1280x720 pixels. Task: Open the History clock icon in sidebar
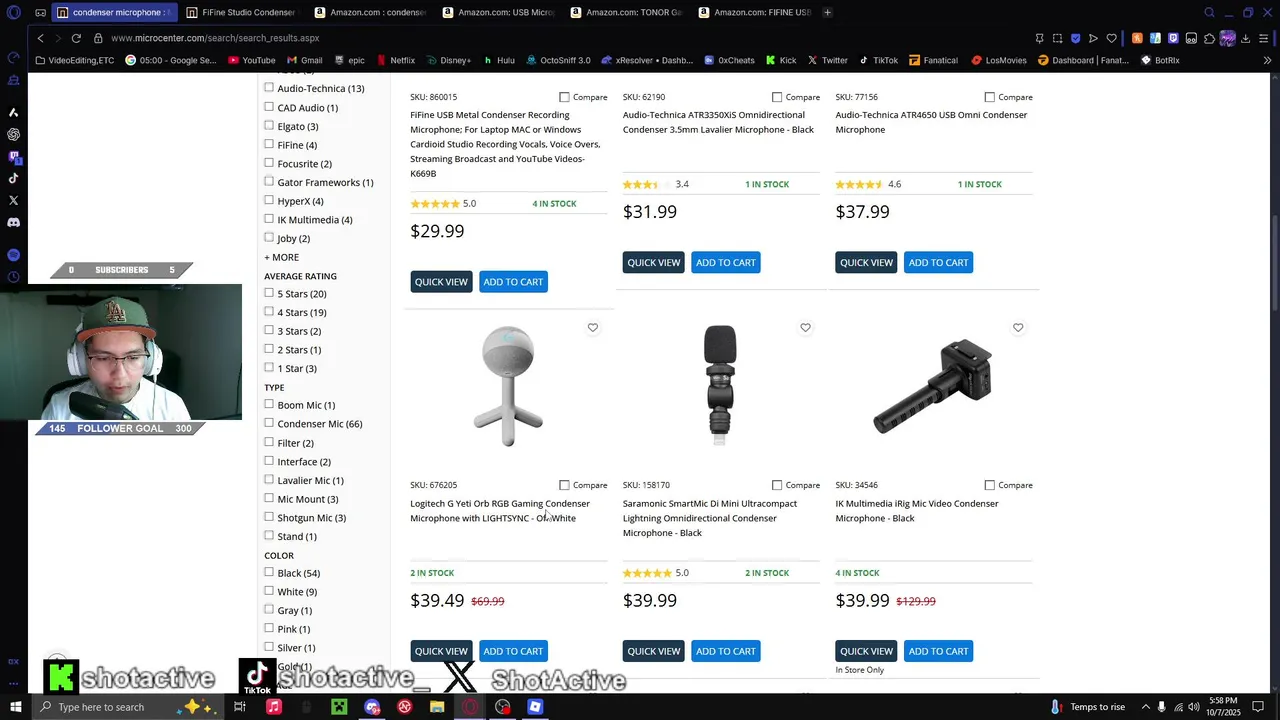[x=14, y=277]
